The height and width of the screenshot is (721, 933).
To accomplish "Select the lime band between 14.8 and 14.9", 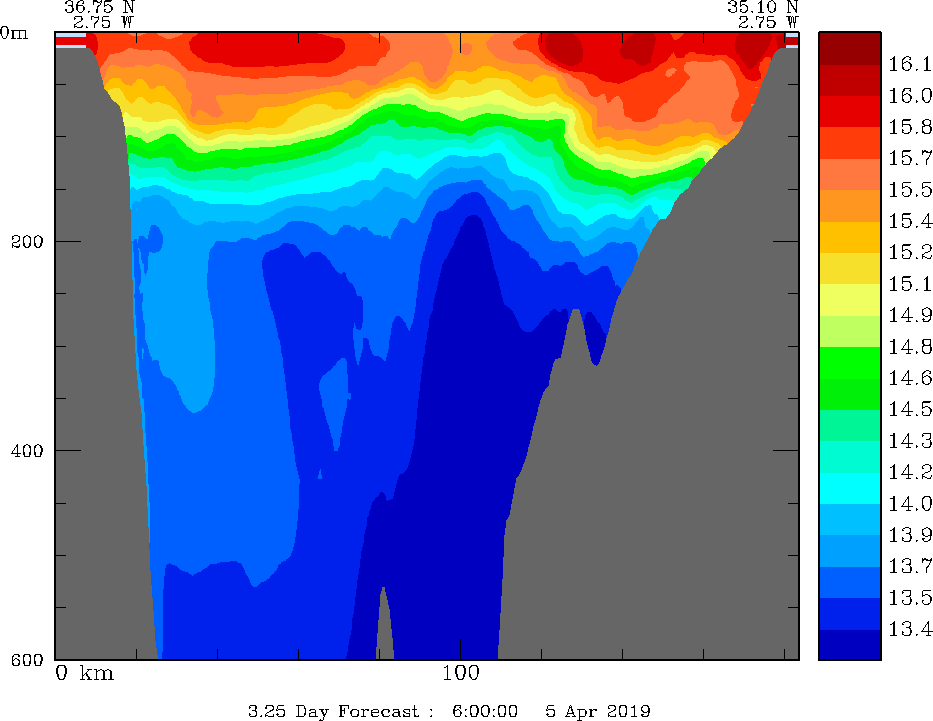I will [850, 331].
